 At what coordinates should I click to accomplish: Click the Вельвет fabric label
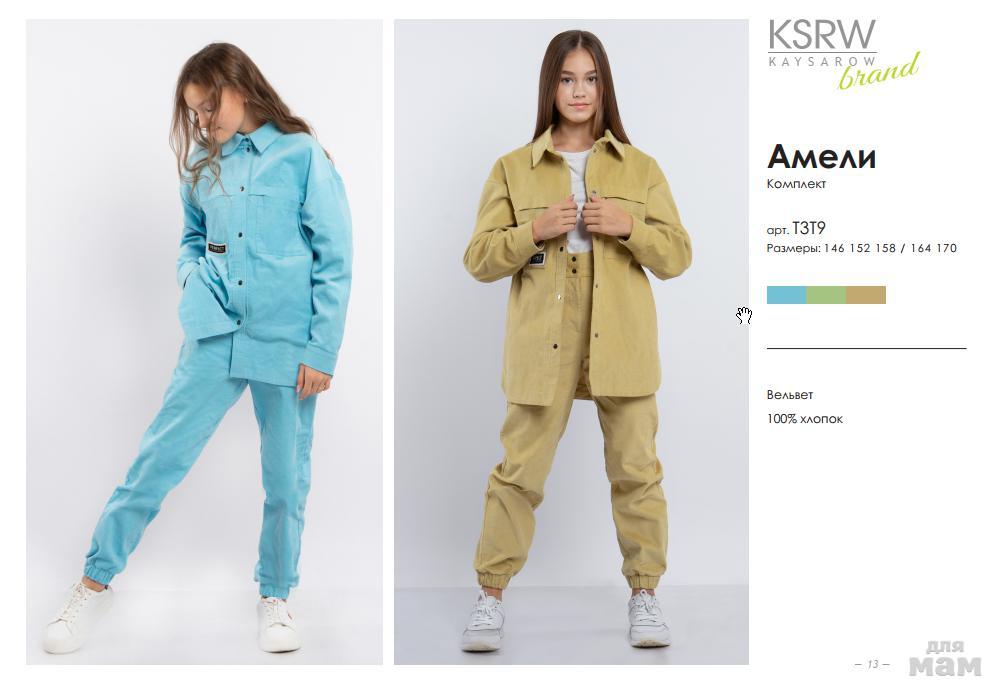[790, 395]
